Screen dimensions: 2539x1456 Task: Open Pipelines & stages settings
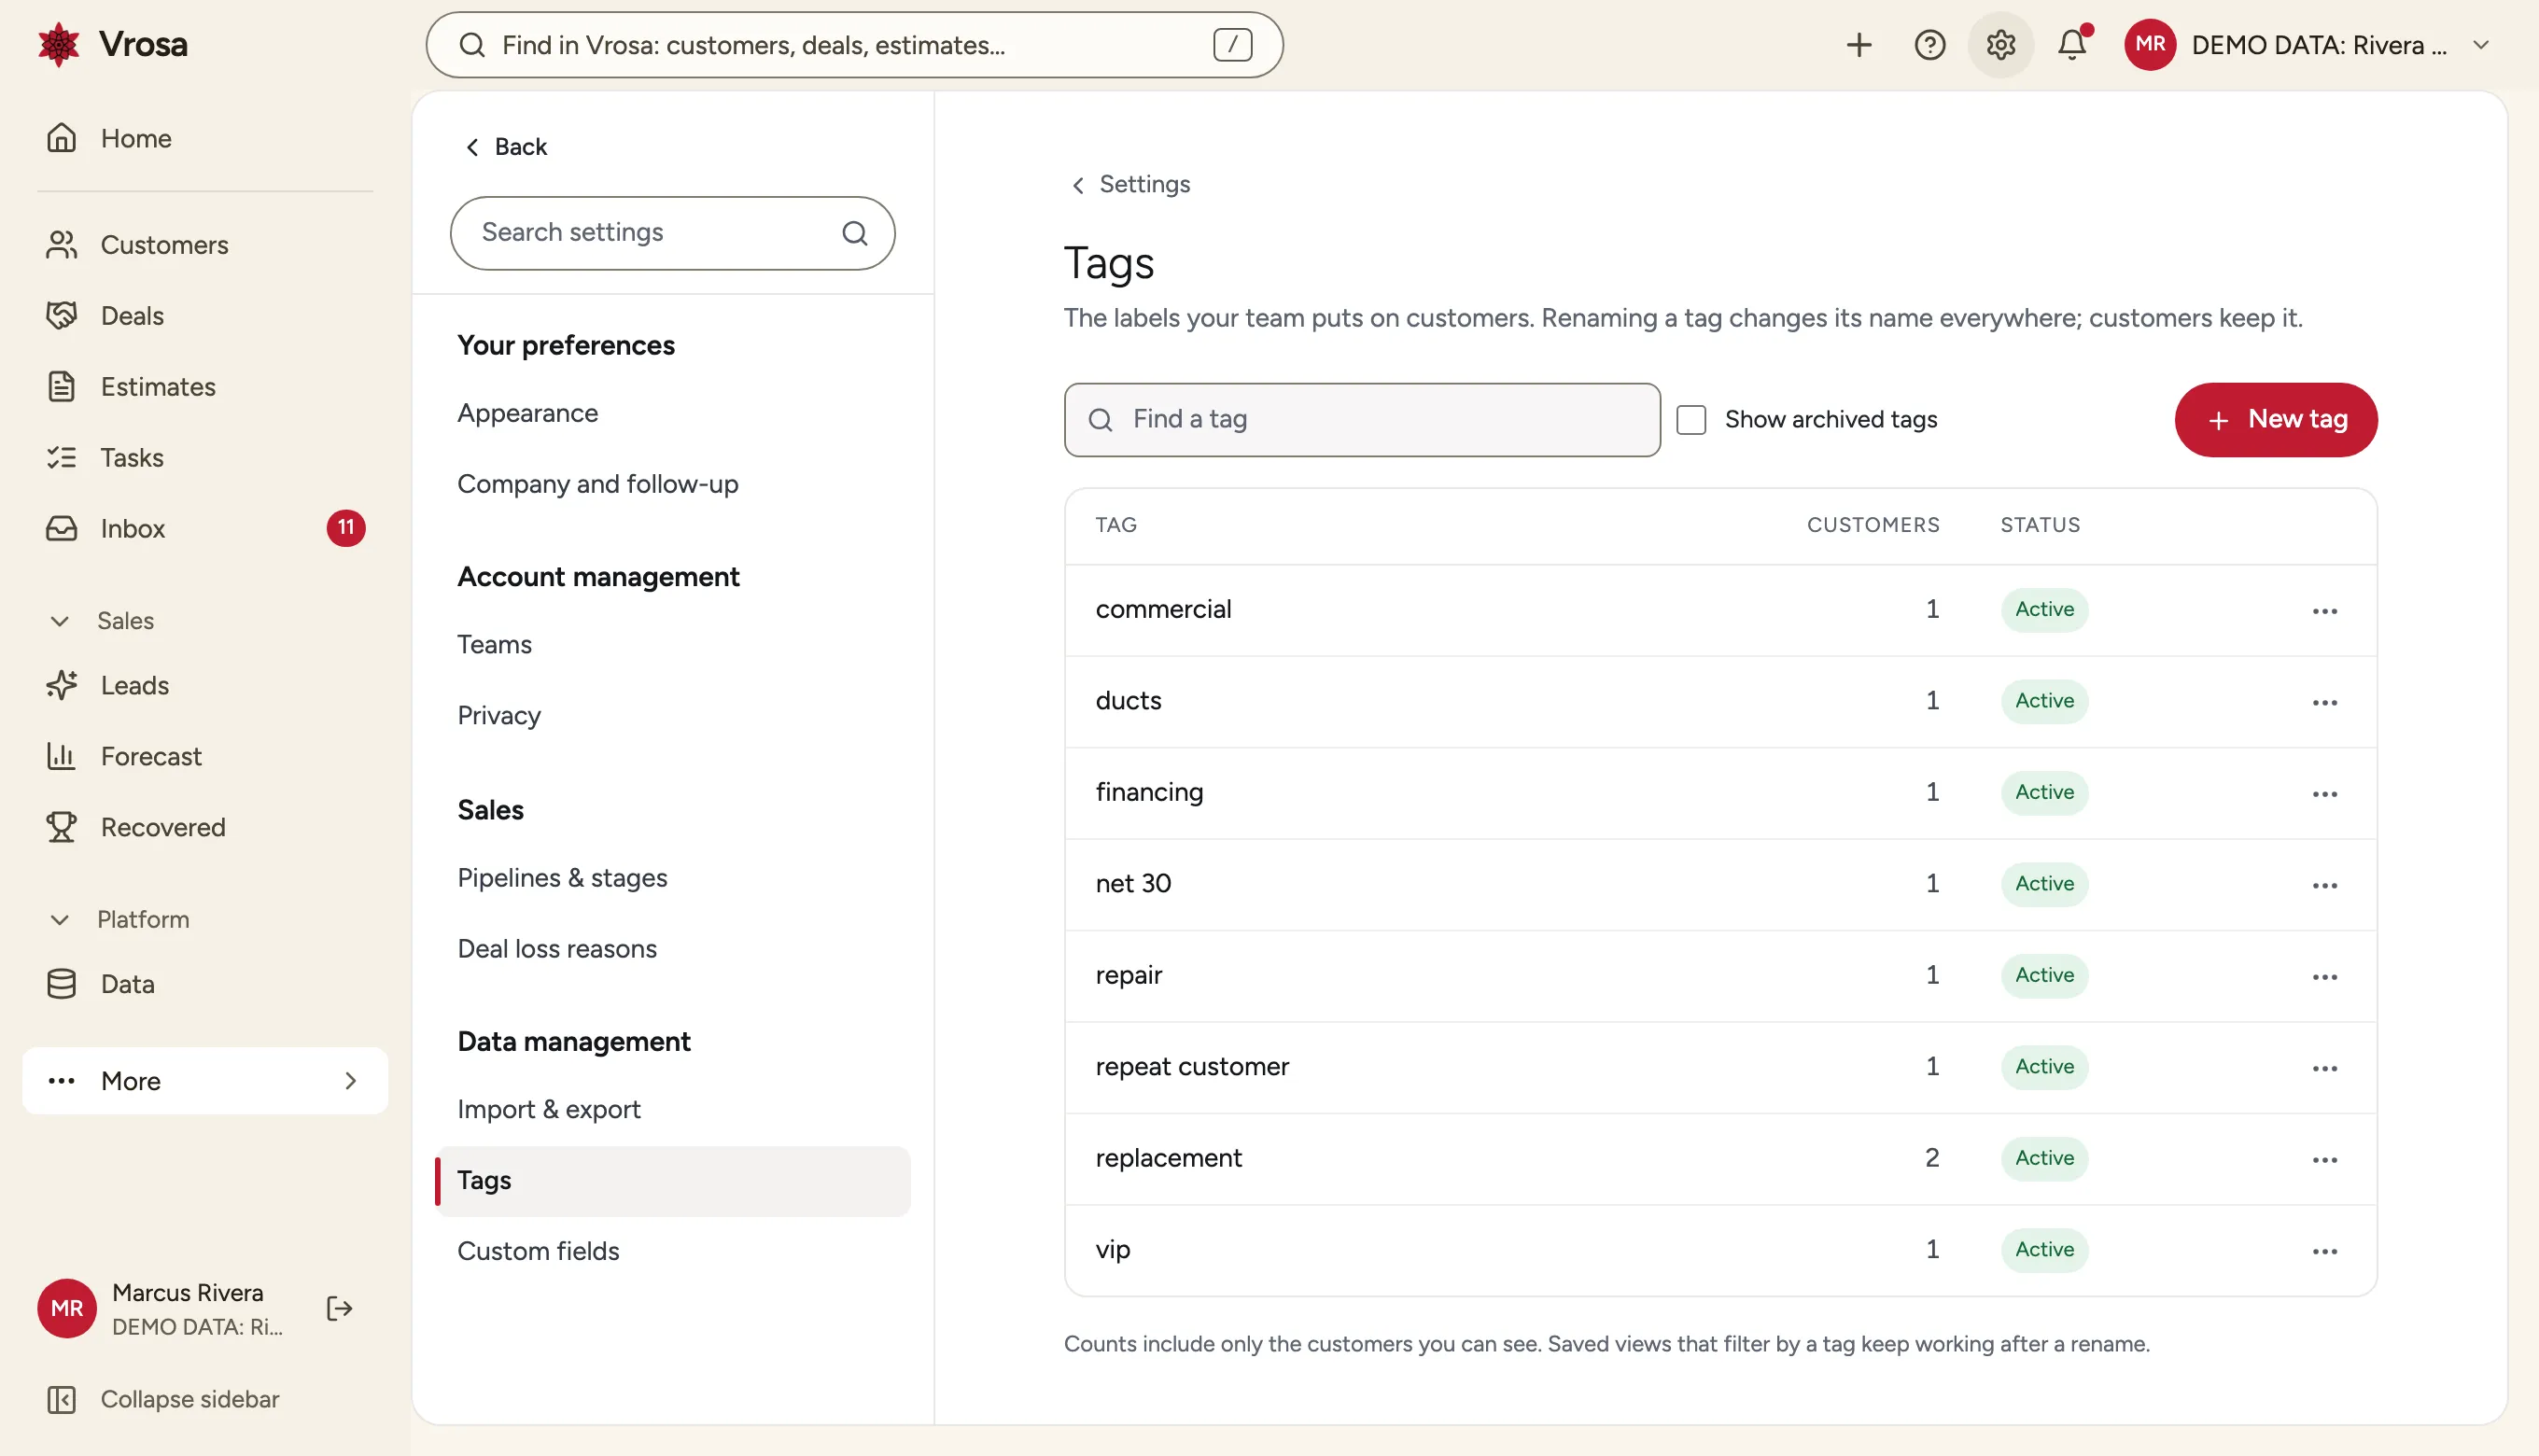click(673, 878)
